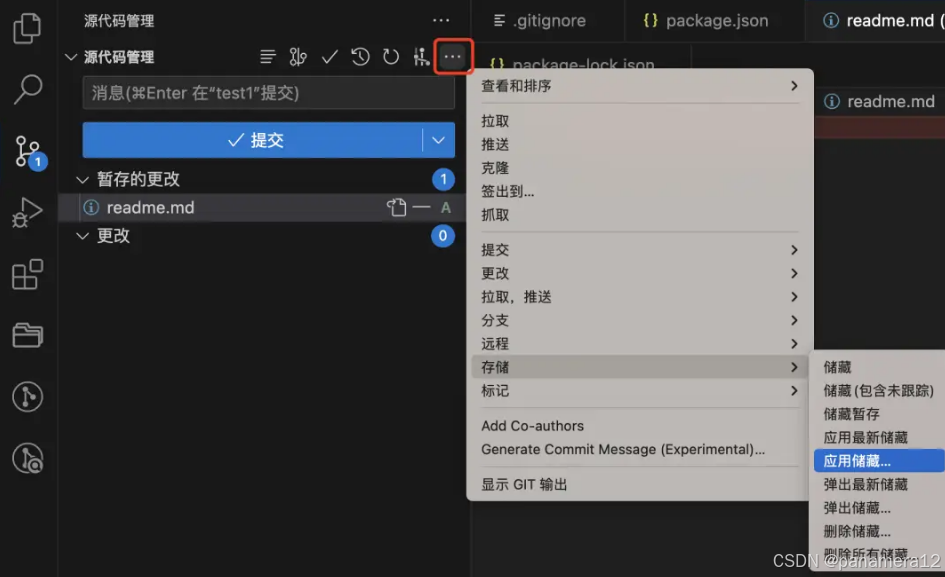945x577 pixels.
Task: Choose 储藏暂存 in submenu
Action: click(x=879, y=414)
